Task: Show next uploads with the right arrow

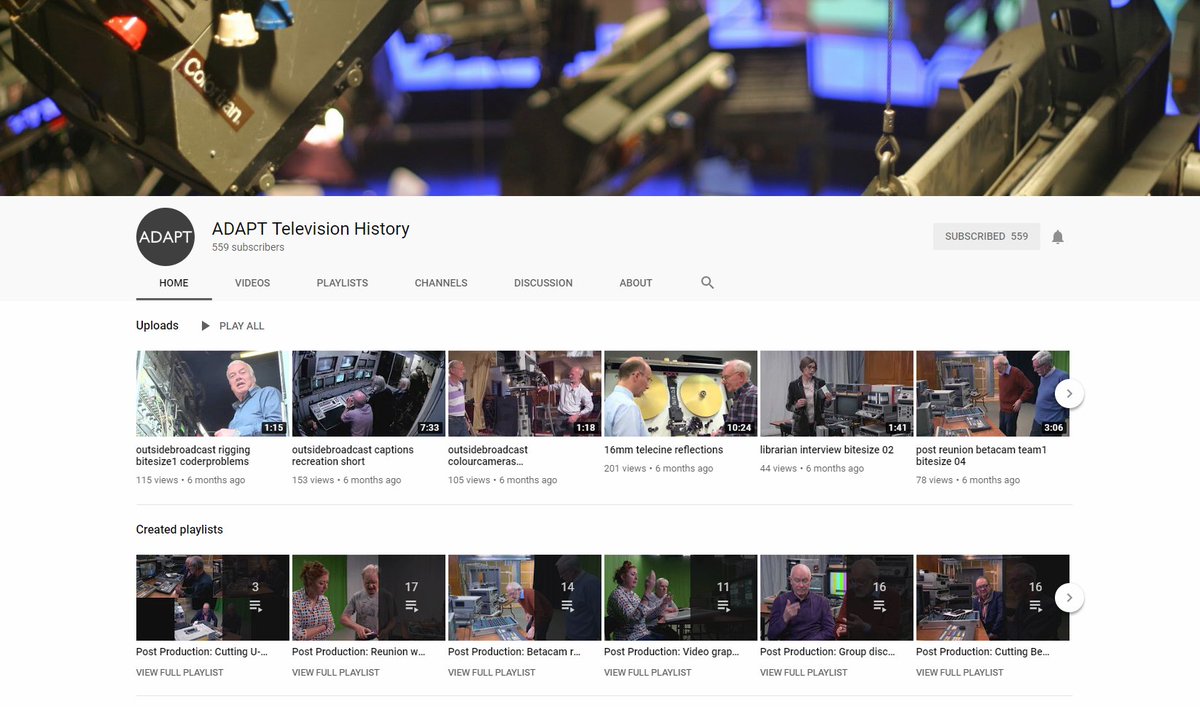Action: coord(1069,394)
